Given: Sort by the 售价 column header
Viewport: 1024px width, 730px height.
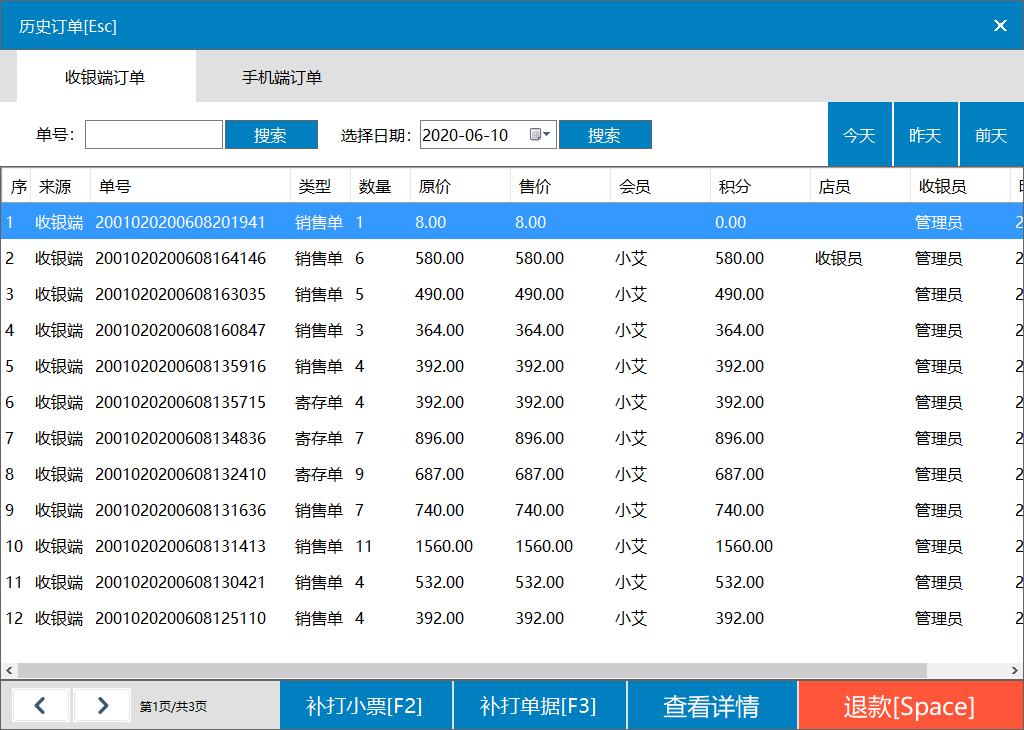Looking at the screenshot, I should point(558,187).
